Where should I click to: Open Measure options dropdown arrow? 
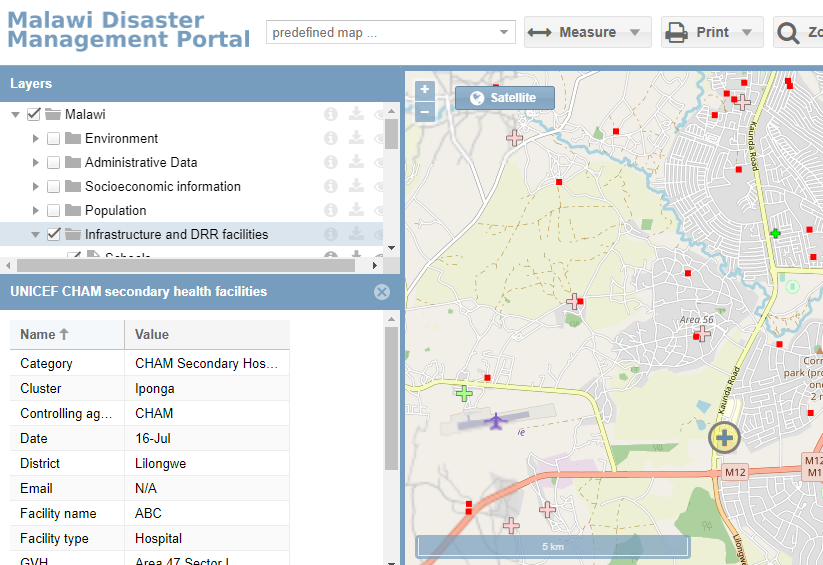pyautogui.click(x=635, y=32)
